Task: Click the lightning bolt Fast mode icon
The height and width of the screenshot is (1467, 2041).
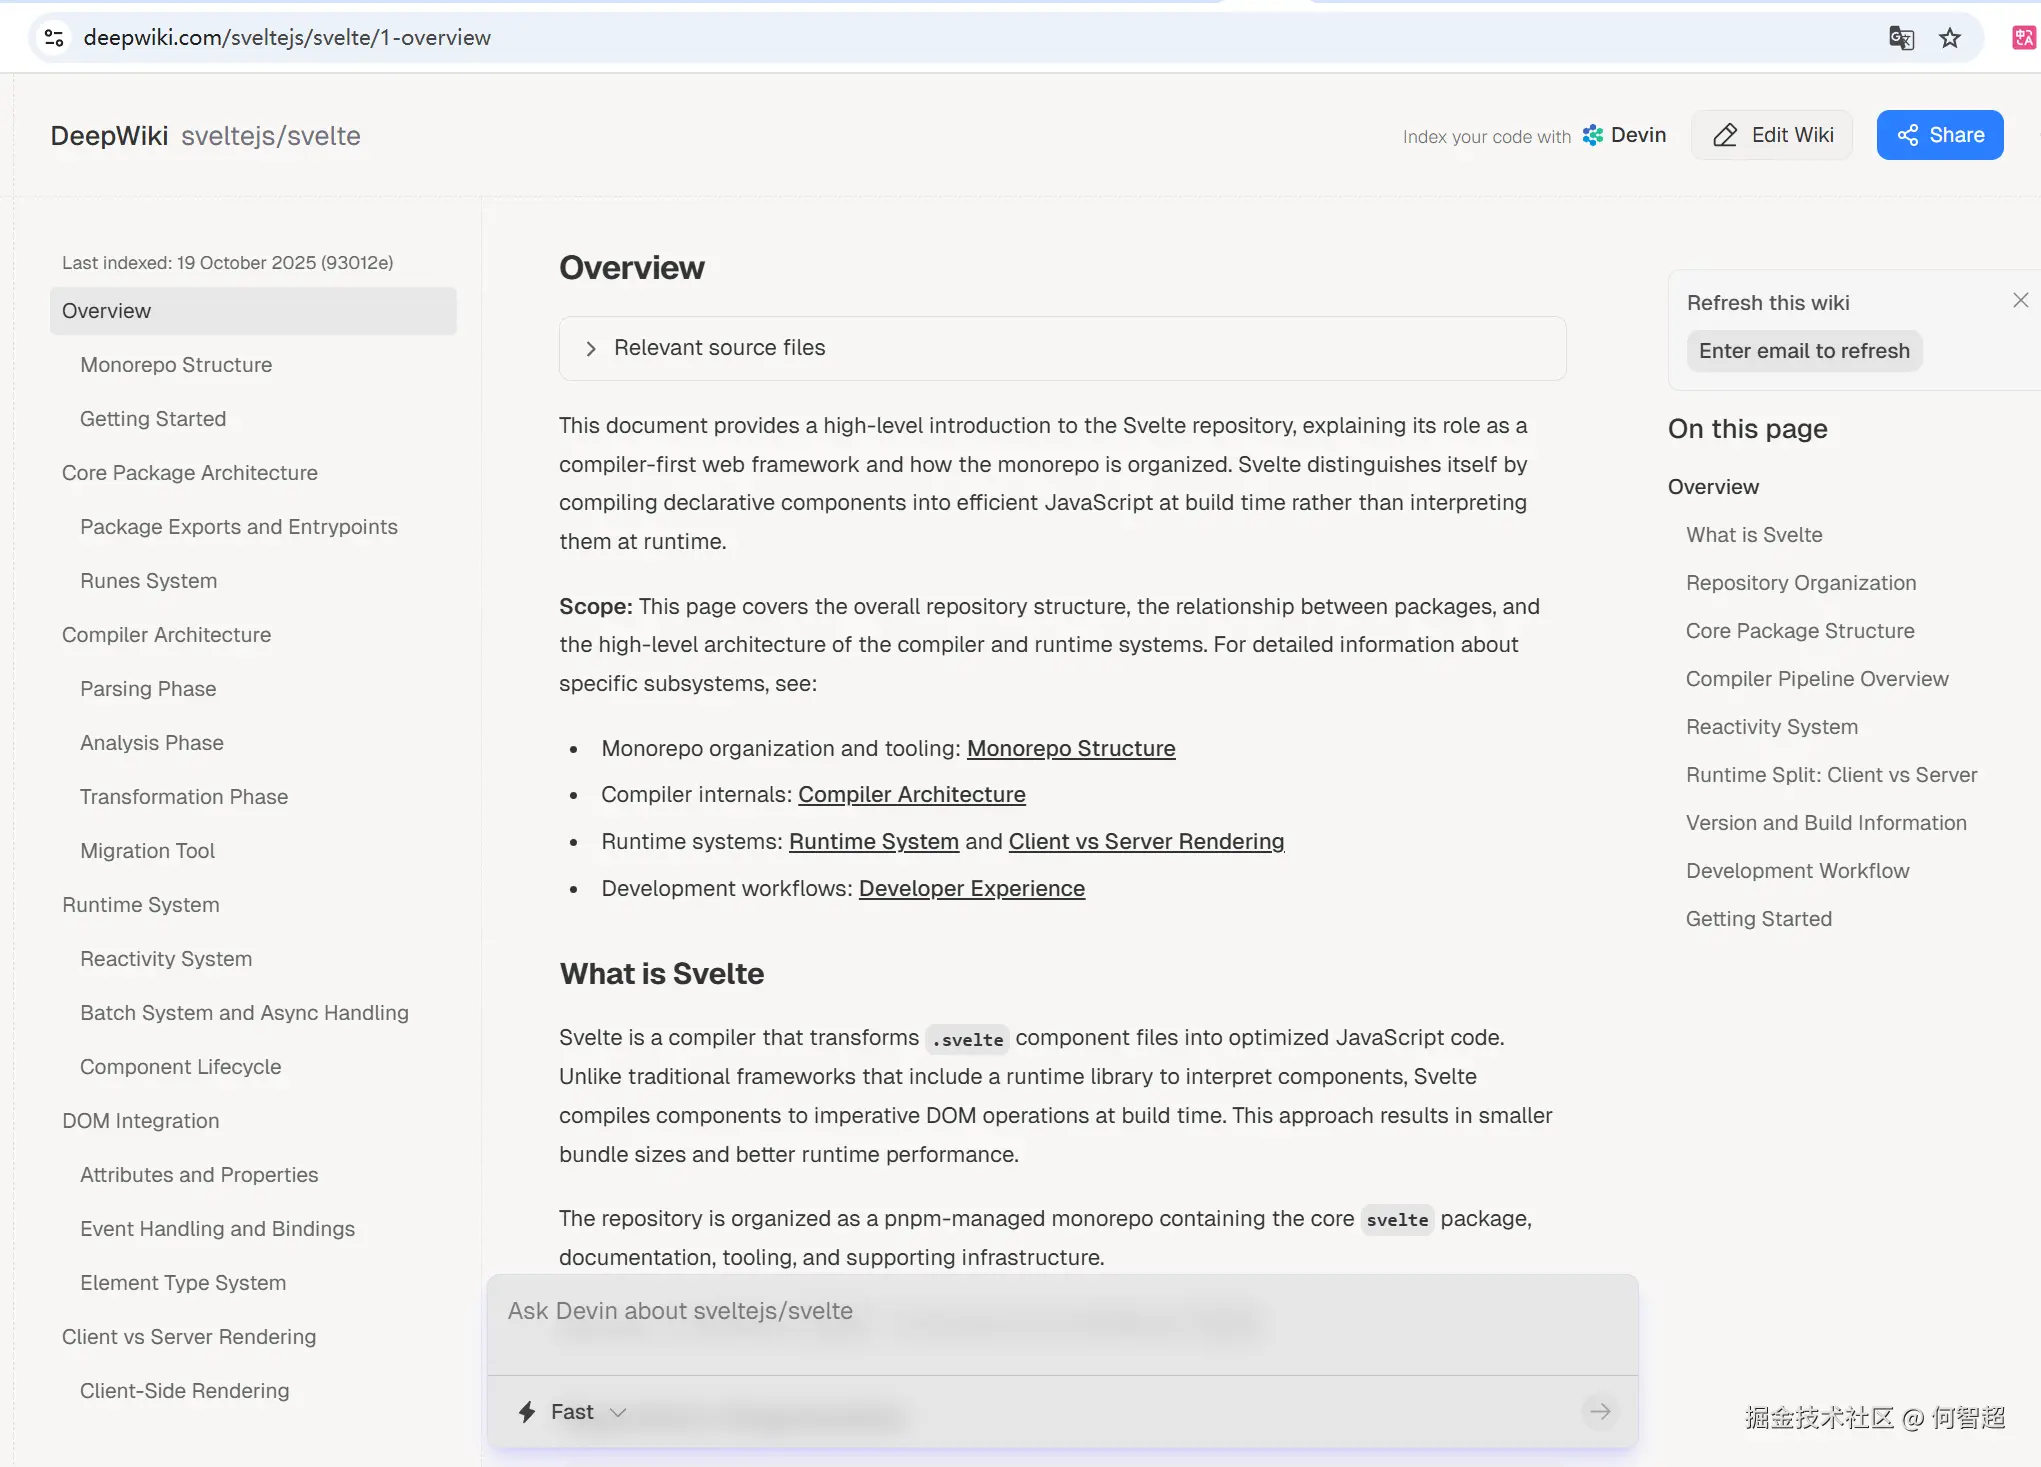Action: click(527, 1412)
